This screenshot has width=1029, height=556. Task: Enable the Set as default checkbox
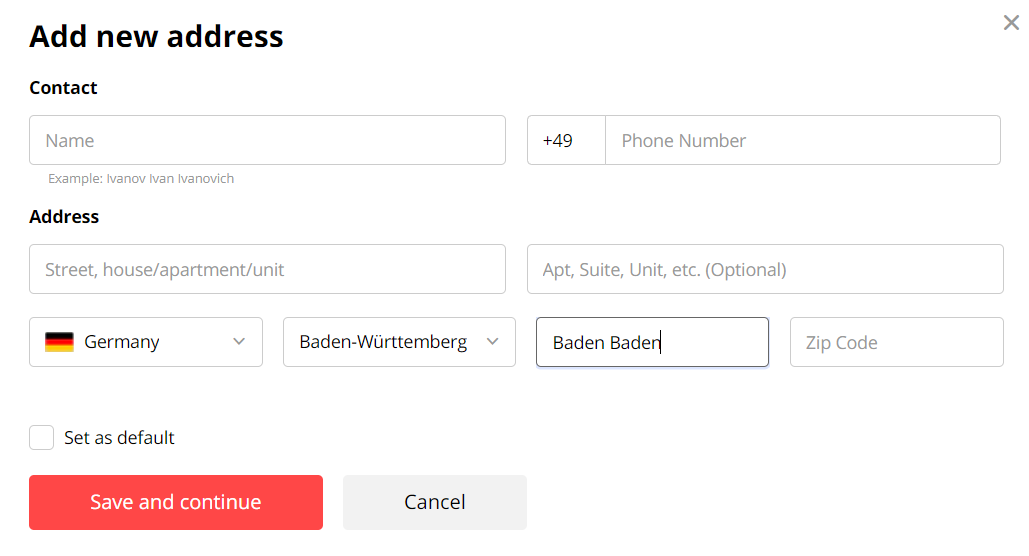pos(41,437)
